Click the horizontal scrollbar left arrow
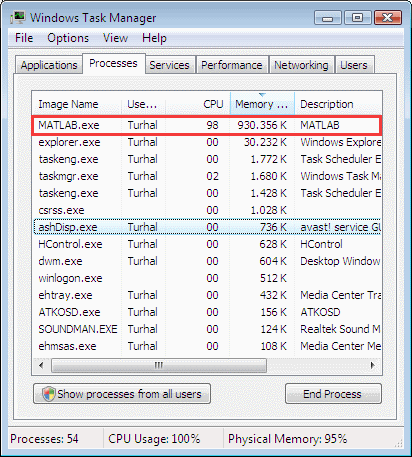Viewport: 412px width, 457px height. pyautogui.click(x=41, y=365)
